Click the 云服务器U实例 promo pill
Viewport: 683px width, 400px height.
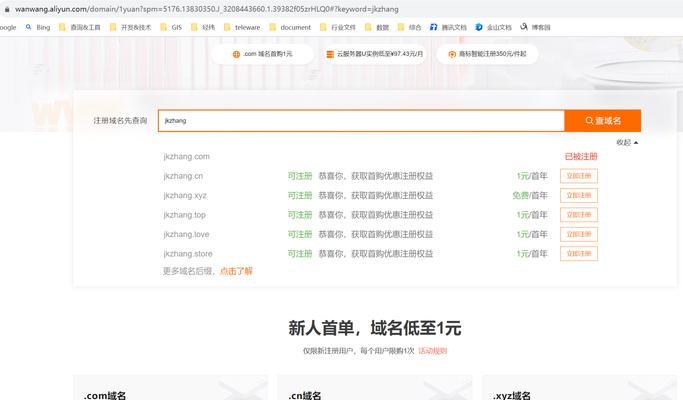pos(375,54)
